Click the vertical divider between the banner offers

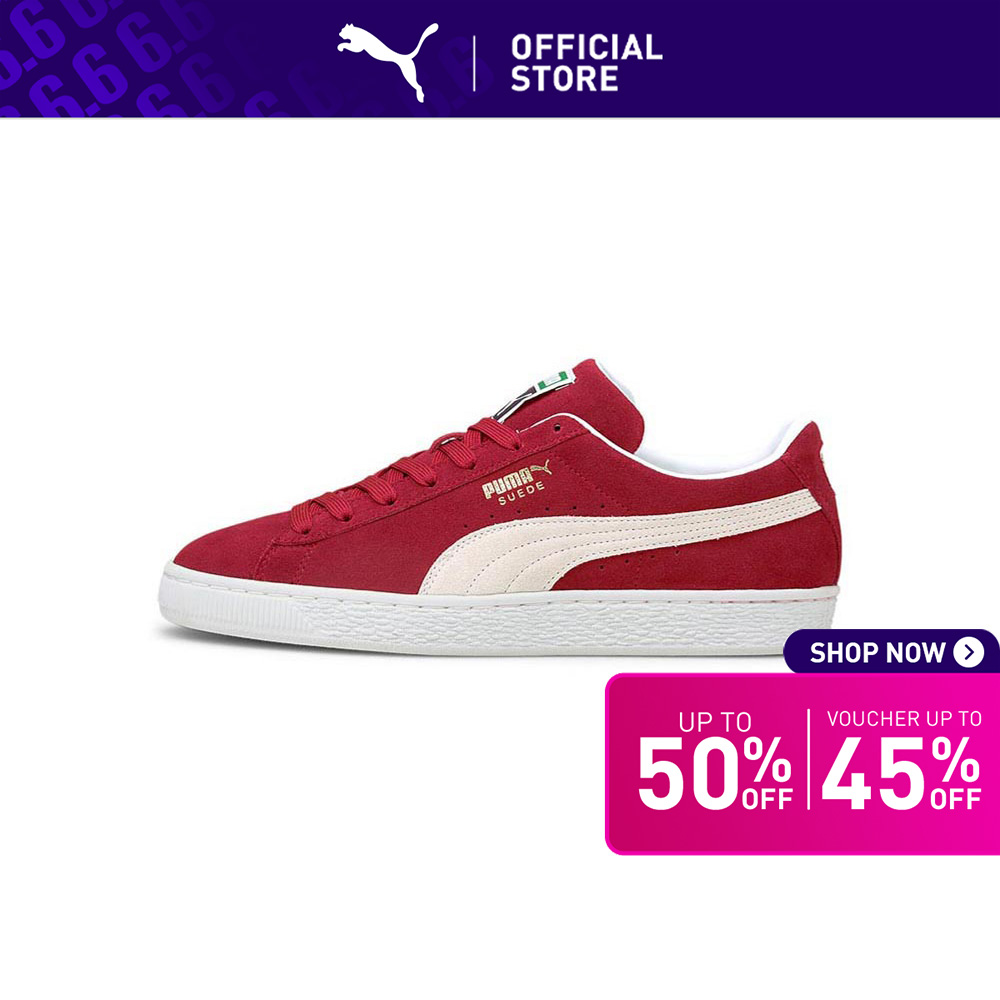[808, 759]
